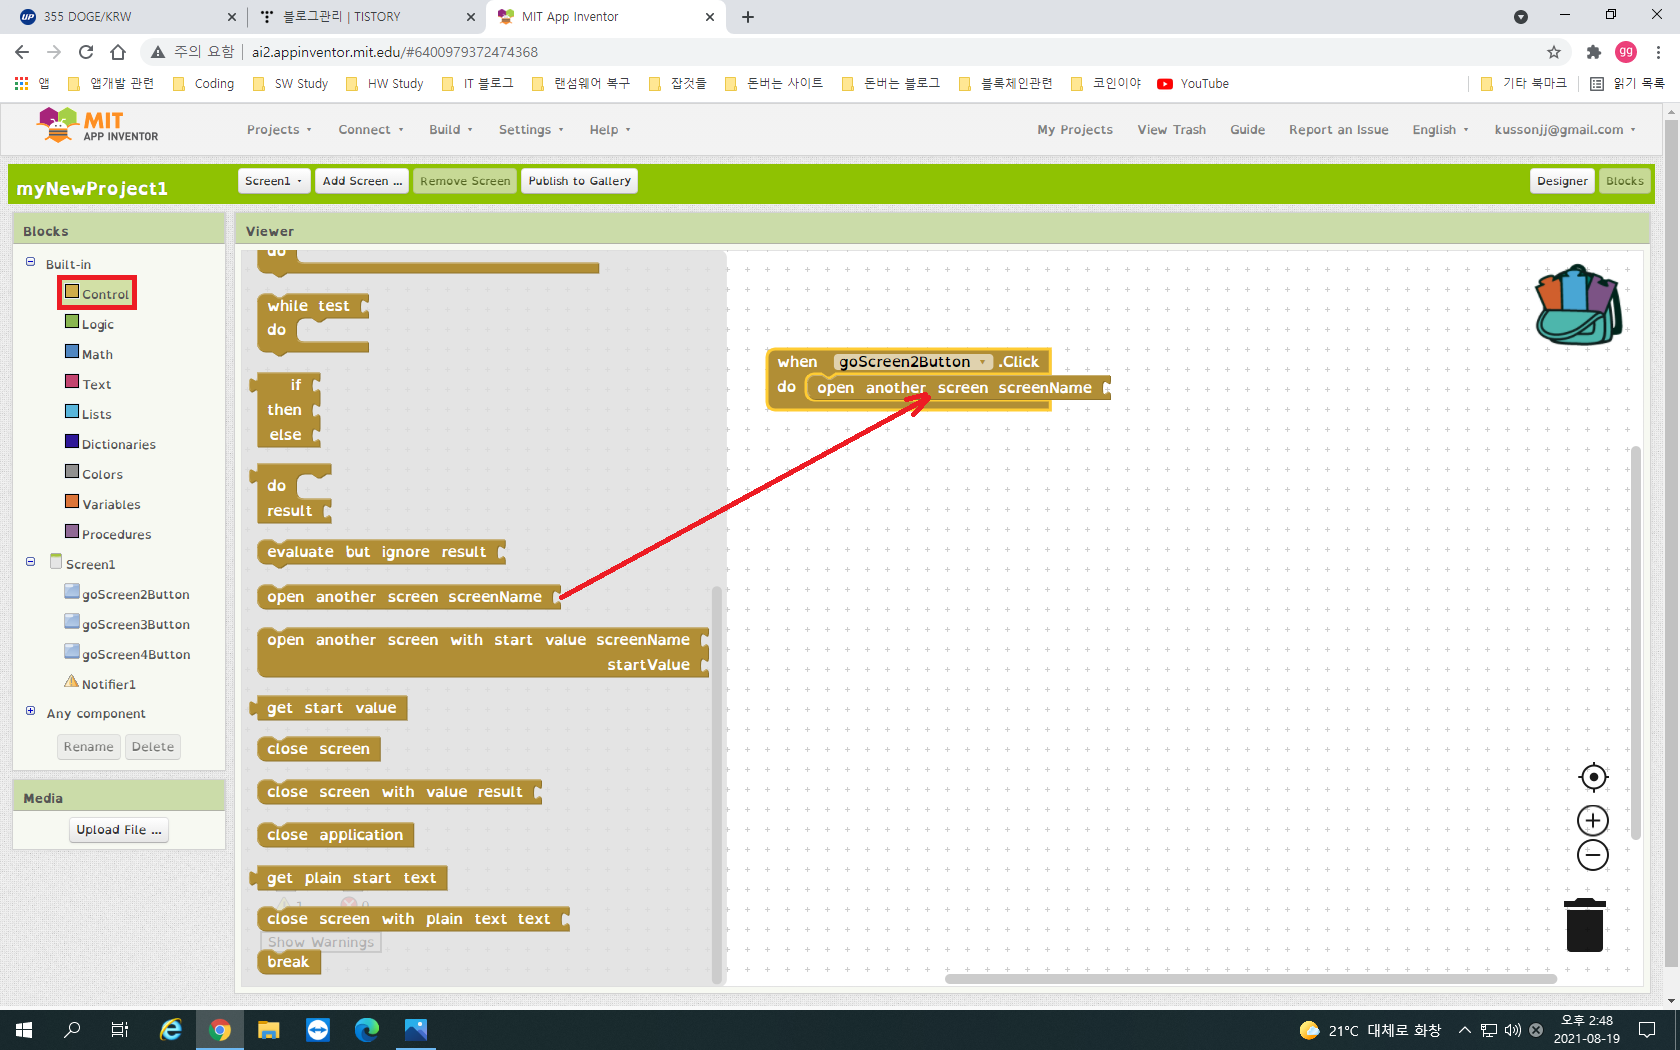Viewport: 1680px width, 1050px height.
Task: Open File Explorer from the taskbar
Action: click(x=268, y=1030)
